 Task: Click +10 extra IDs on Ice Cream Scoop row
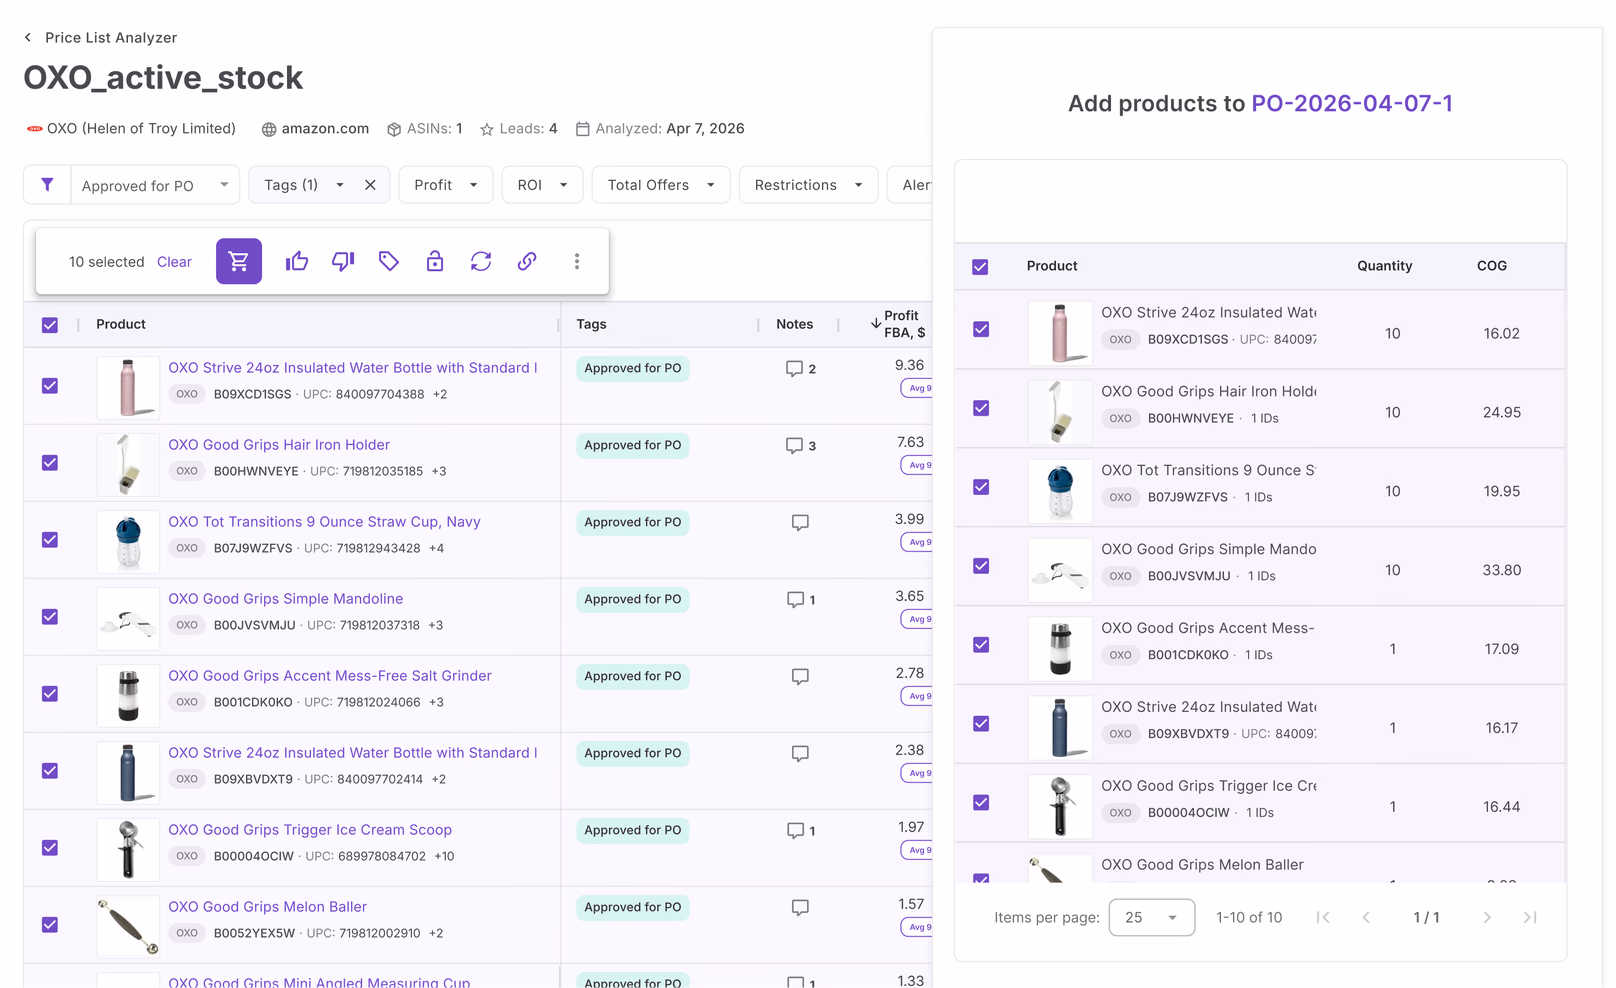(444, 856)
